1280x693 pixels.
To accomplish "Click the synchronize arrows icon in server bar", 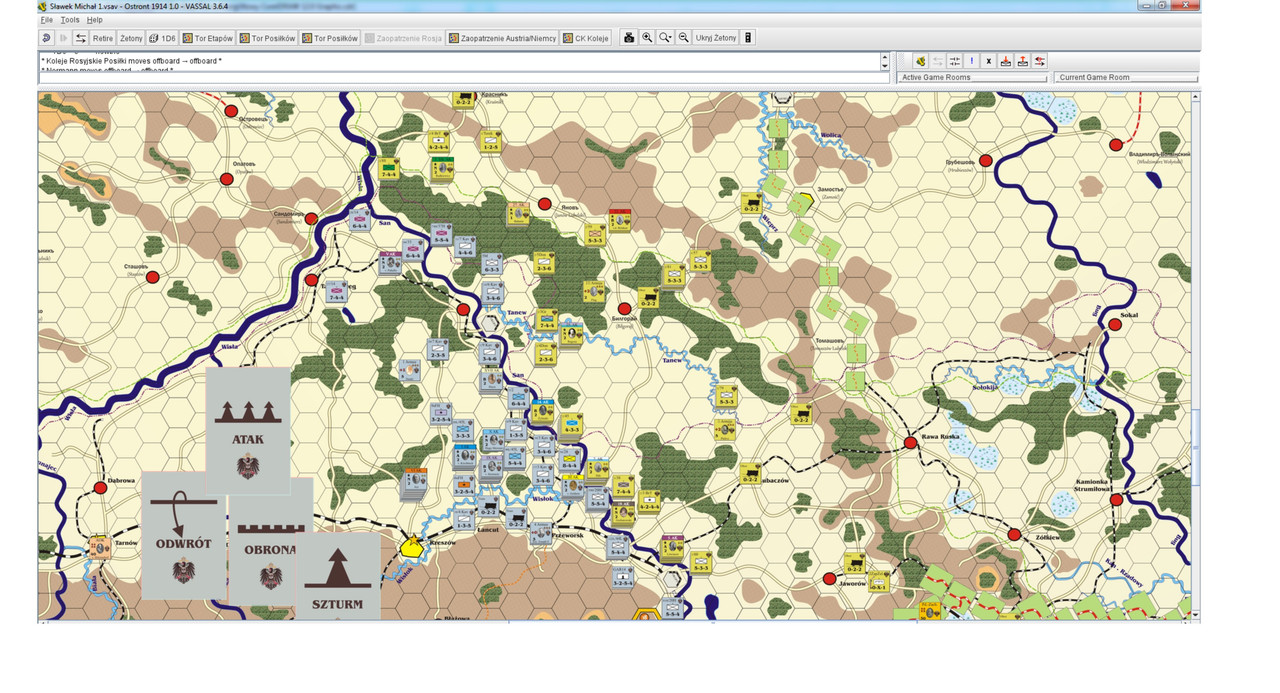I will point(938,61).
